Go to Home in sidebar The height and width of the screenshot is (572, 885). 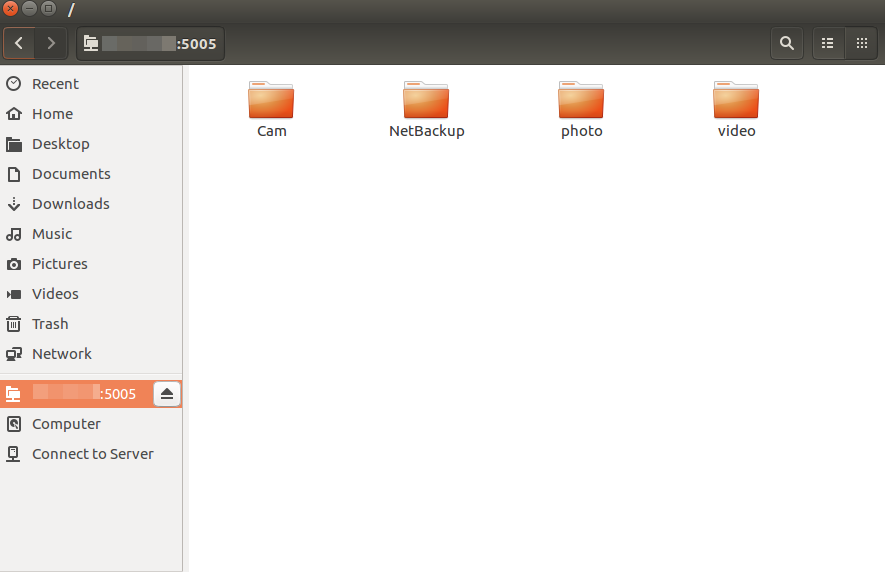(x=91, y=113)
